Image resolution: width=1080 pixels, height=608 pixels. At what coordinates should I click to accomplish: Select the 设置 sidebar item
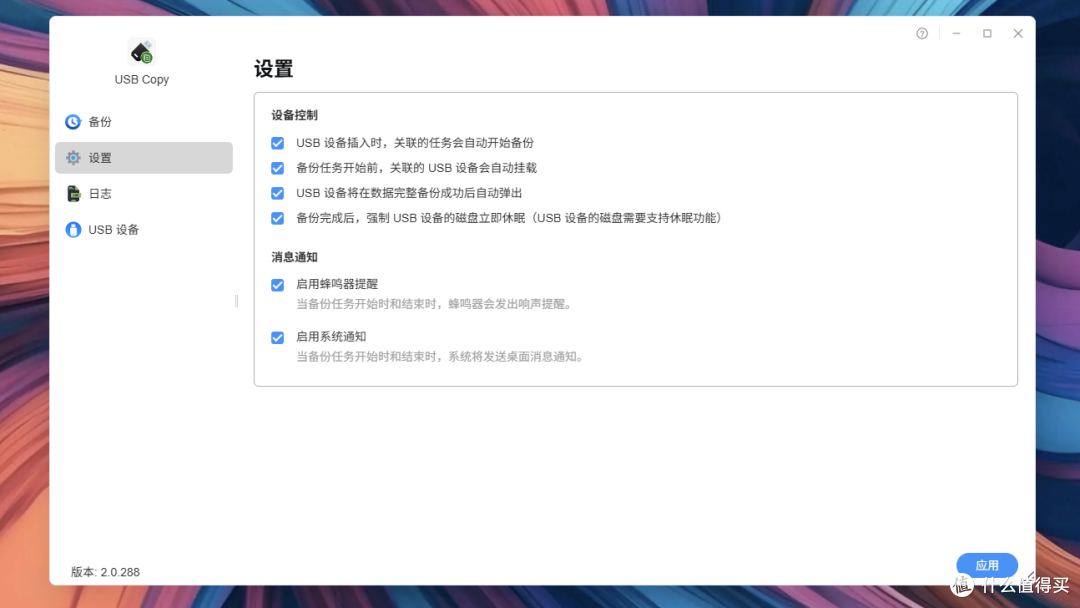144,158
